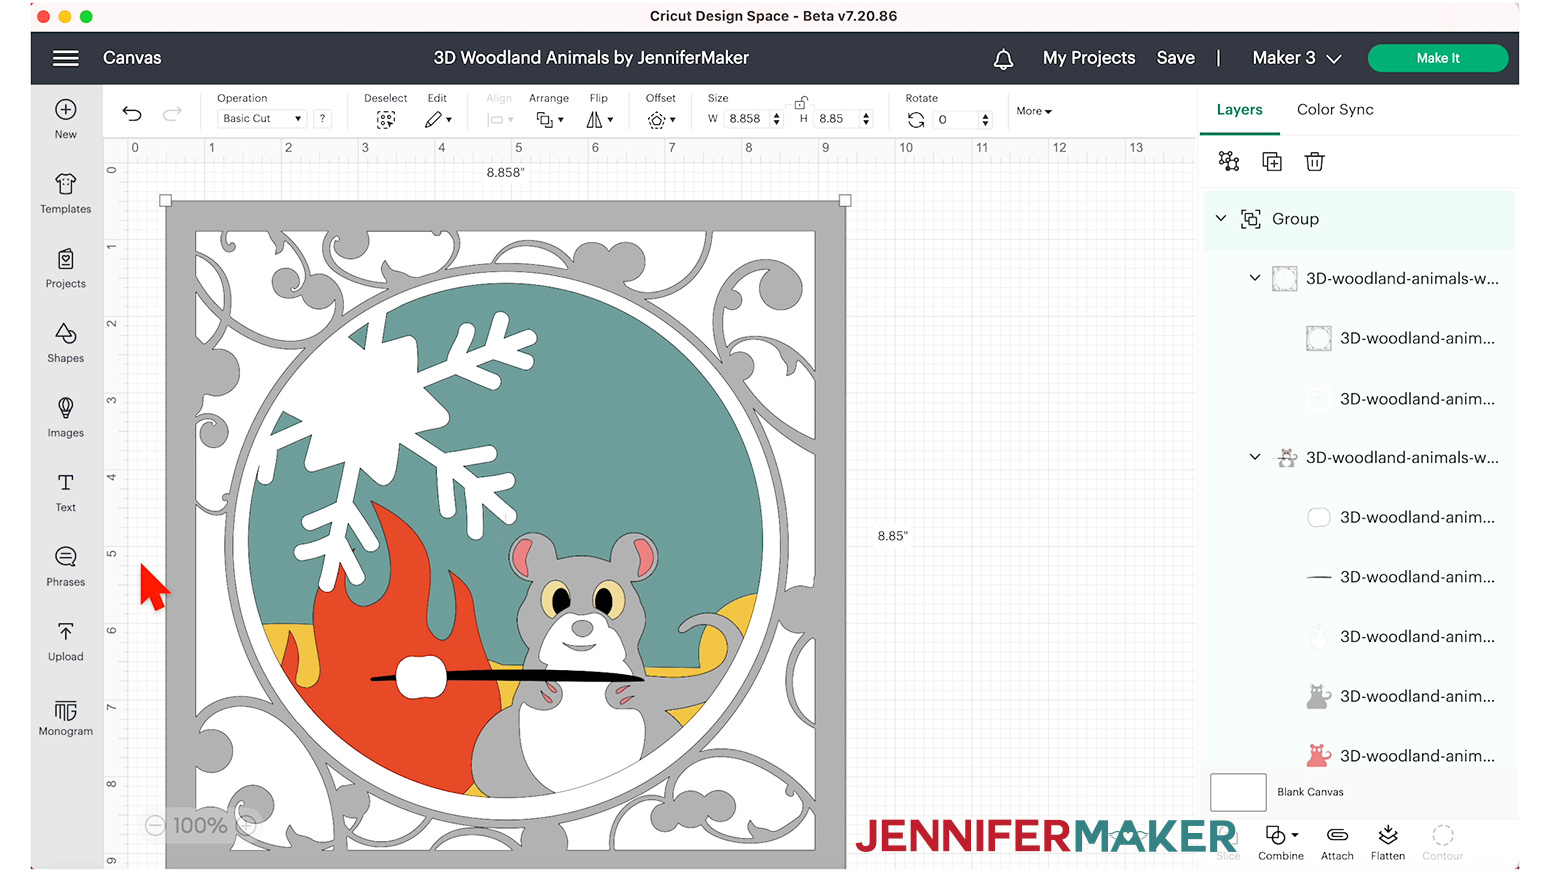This screenshot has height=872, width=1550.
Task: Select the Group layer row
Action: [x=1359, y=219]
